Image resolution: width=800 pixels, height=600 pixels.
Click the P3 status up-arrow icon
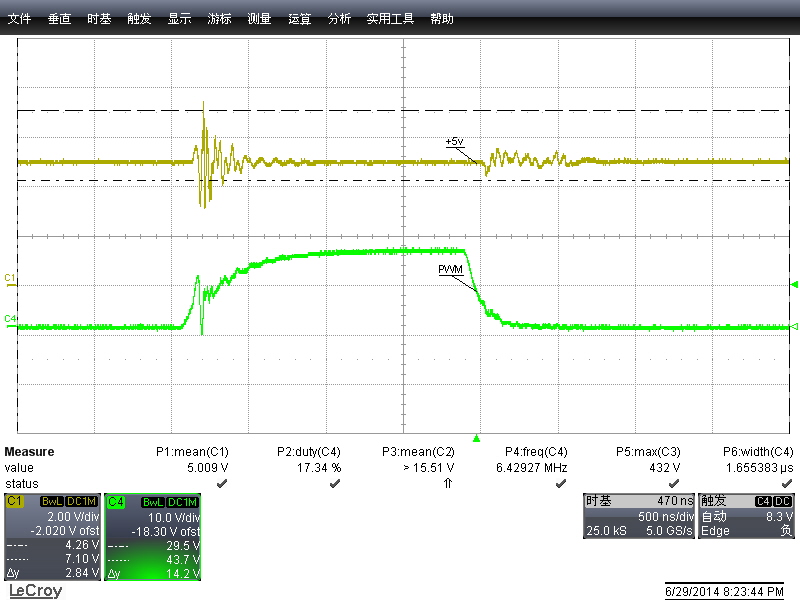tap(448, 483)
